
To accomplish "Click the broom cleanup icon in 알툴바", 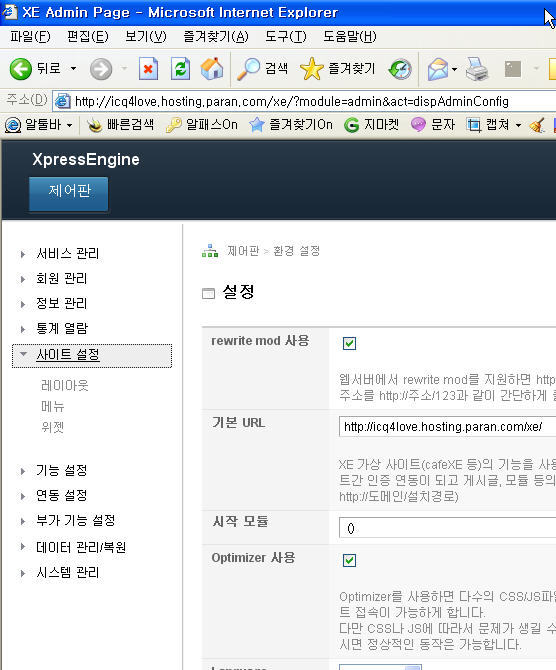I will [x=537, y=125].
